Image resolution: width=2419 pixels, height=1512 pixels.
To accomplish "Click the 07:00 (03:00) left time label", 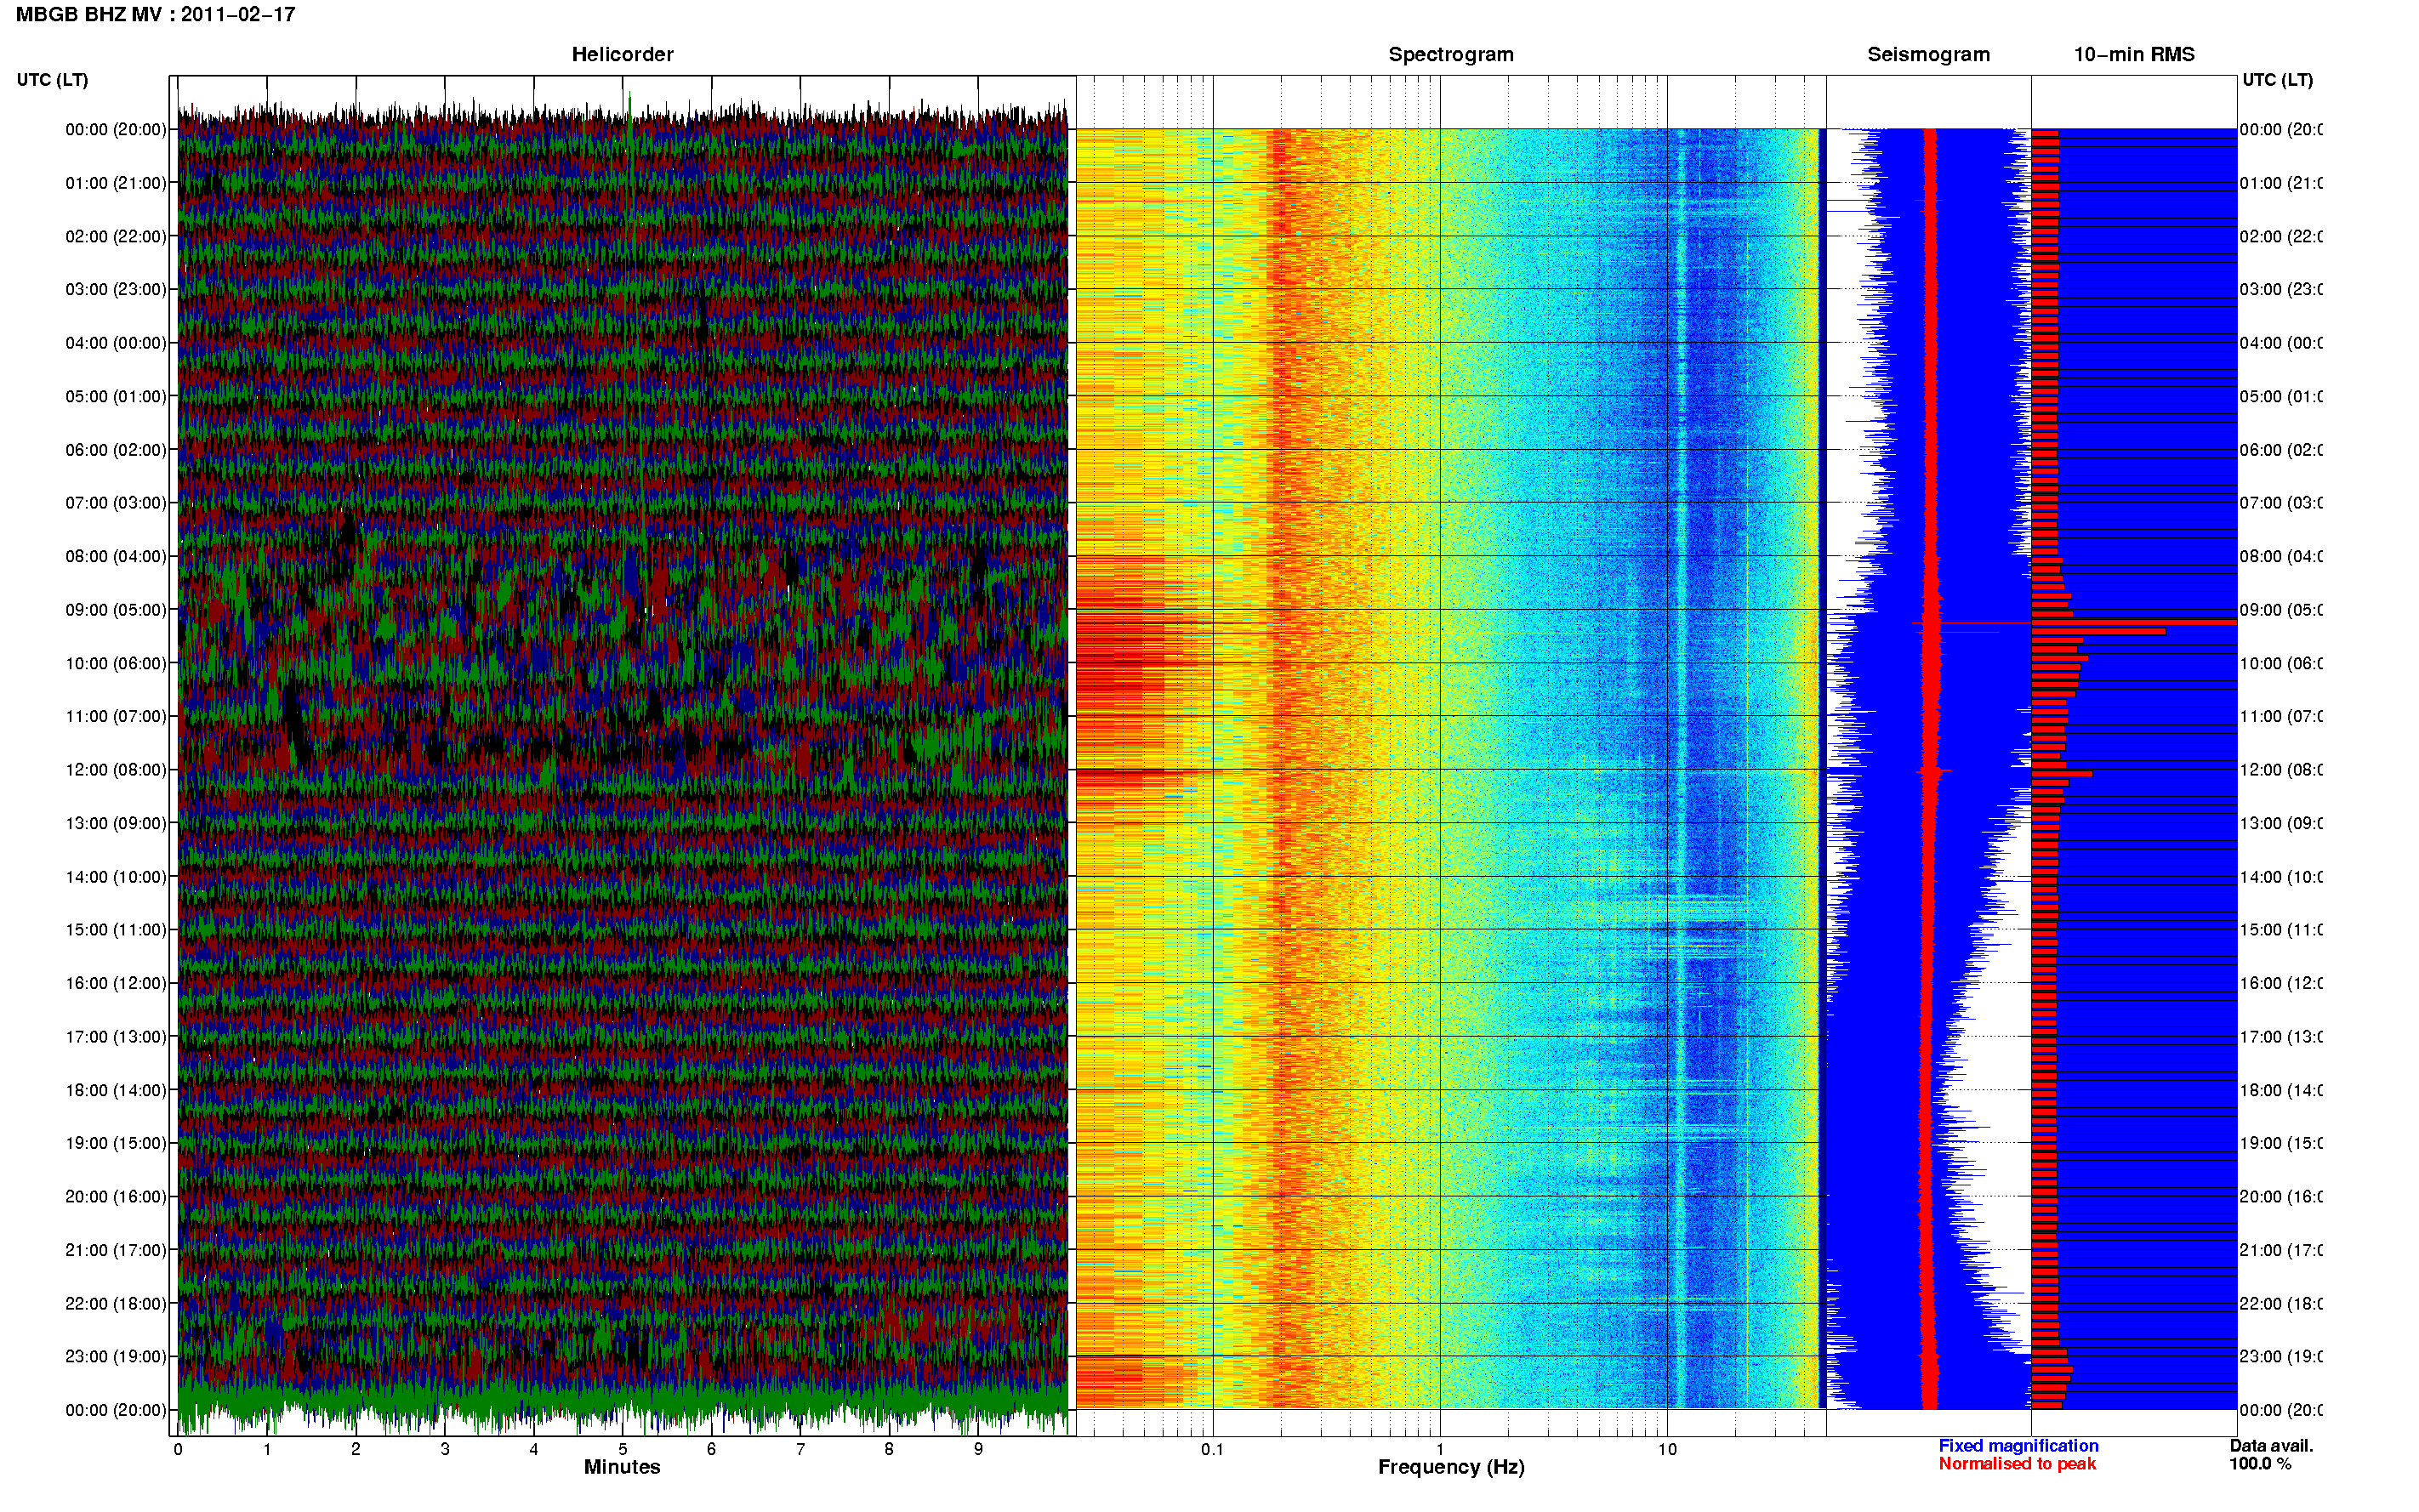I will pos(116,502).
